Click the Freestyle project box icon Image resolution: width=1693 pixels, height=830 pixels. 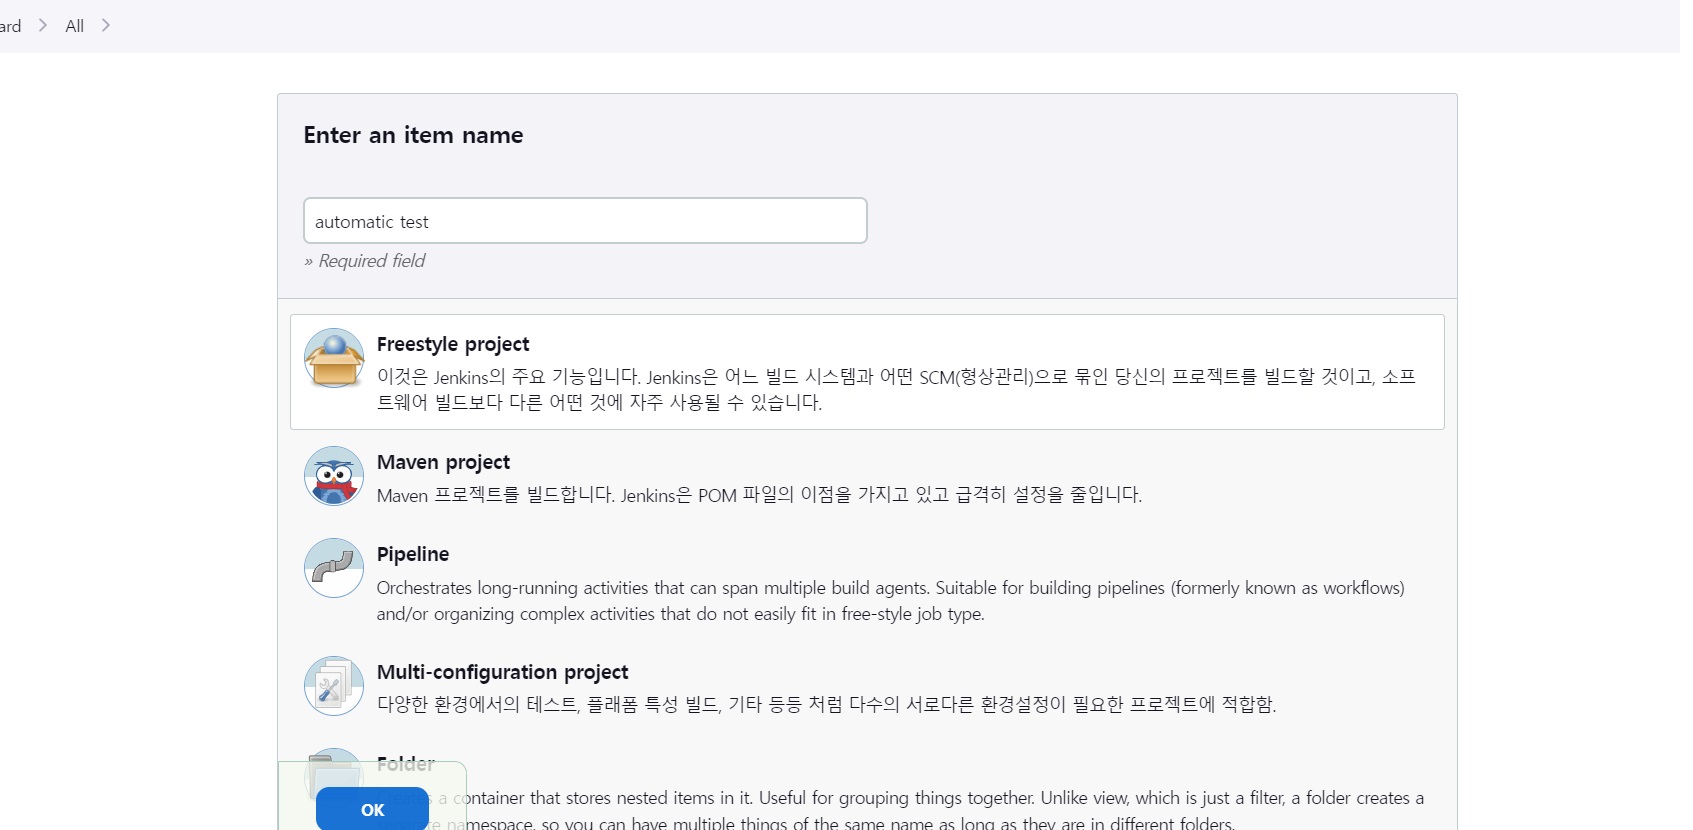click(334, 358)
